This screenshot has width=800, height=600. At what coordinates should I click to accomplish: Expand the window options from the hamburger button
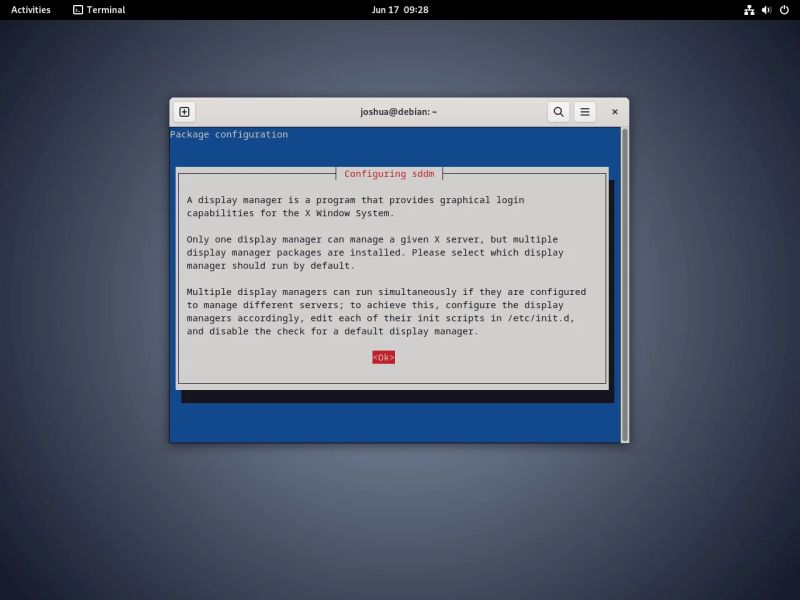[x=584, y=111]
